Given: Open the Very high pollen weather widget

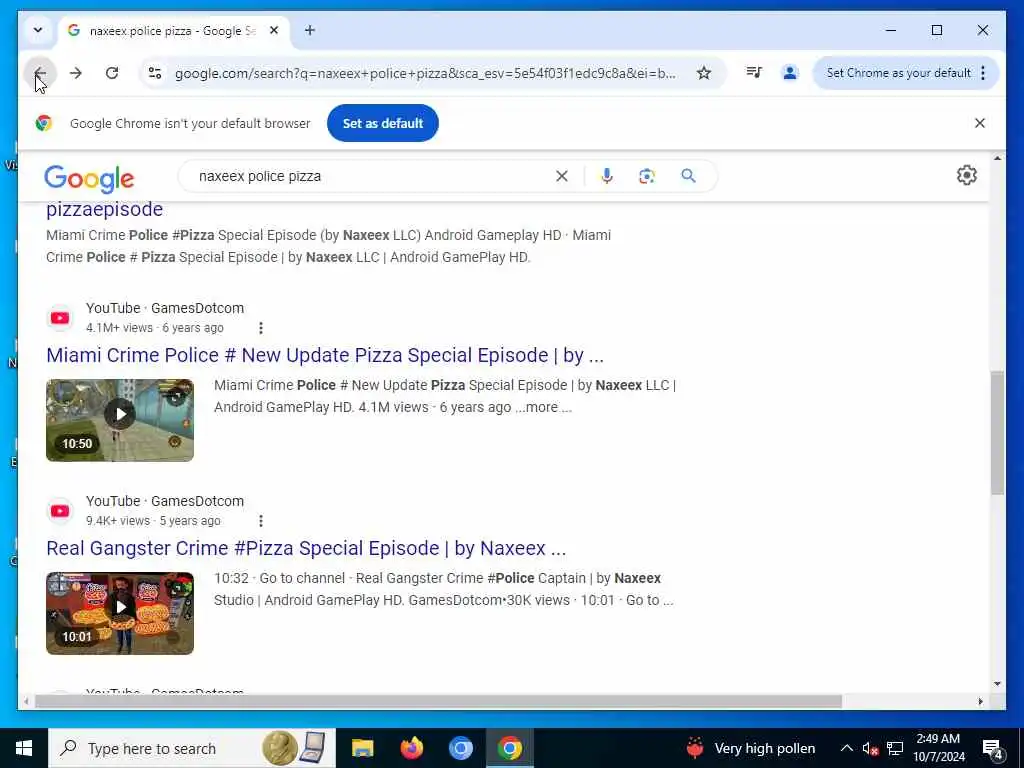Looking at the screenshot, I should coord(751,748).
